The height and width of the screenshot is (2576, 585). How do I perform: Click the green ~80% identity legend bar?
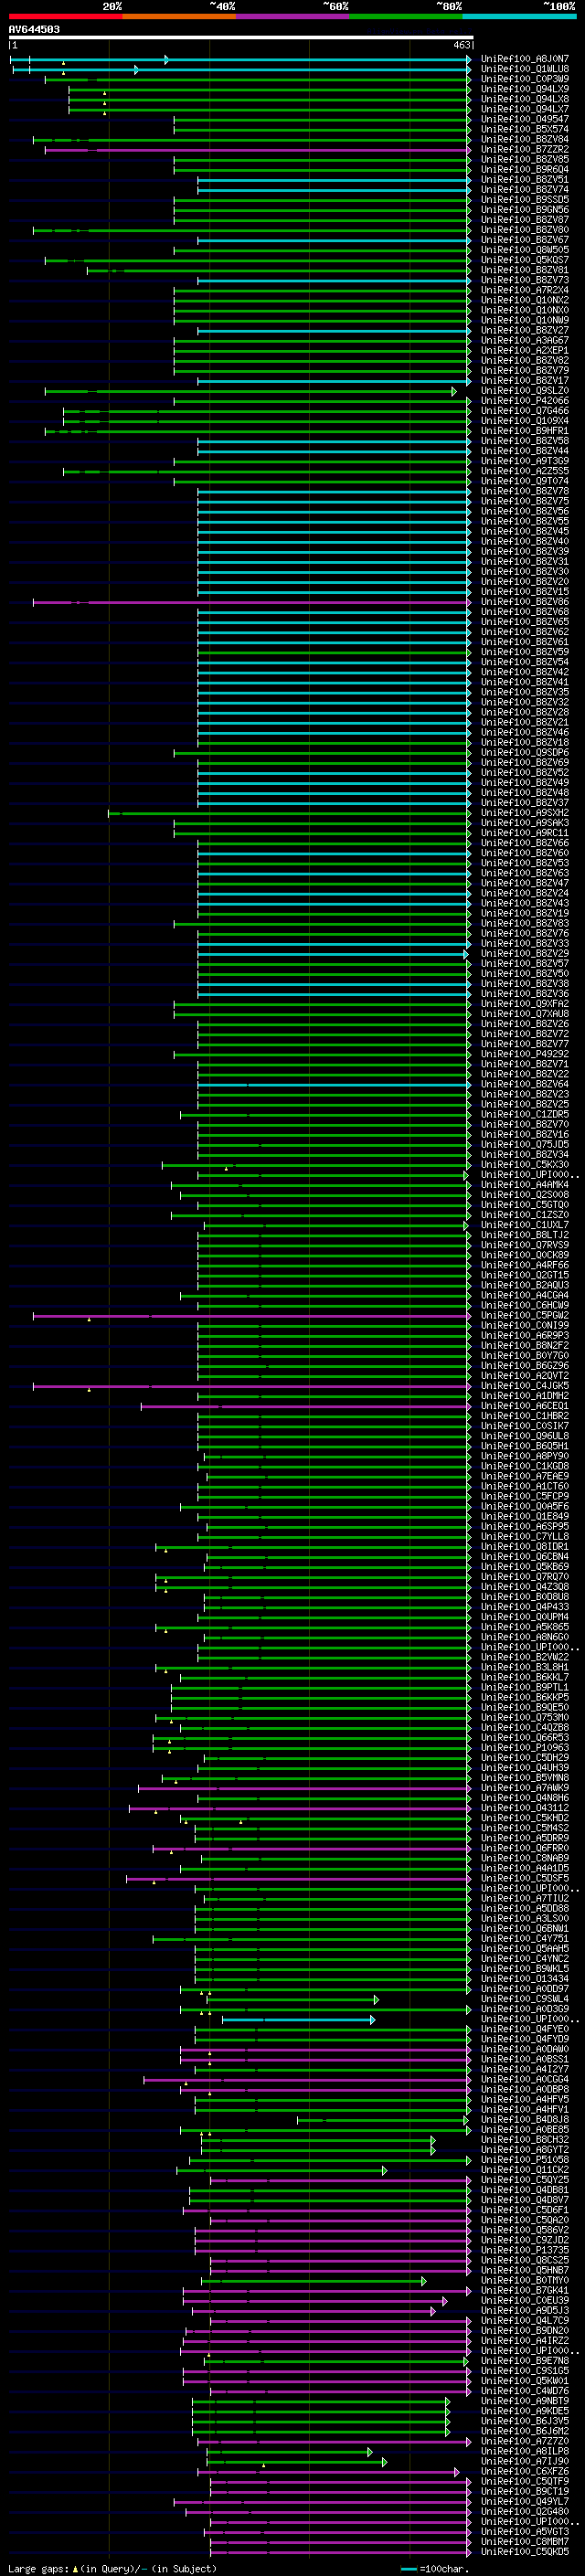406,16
